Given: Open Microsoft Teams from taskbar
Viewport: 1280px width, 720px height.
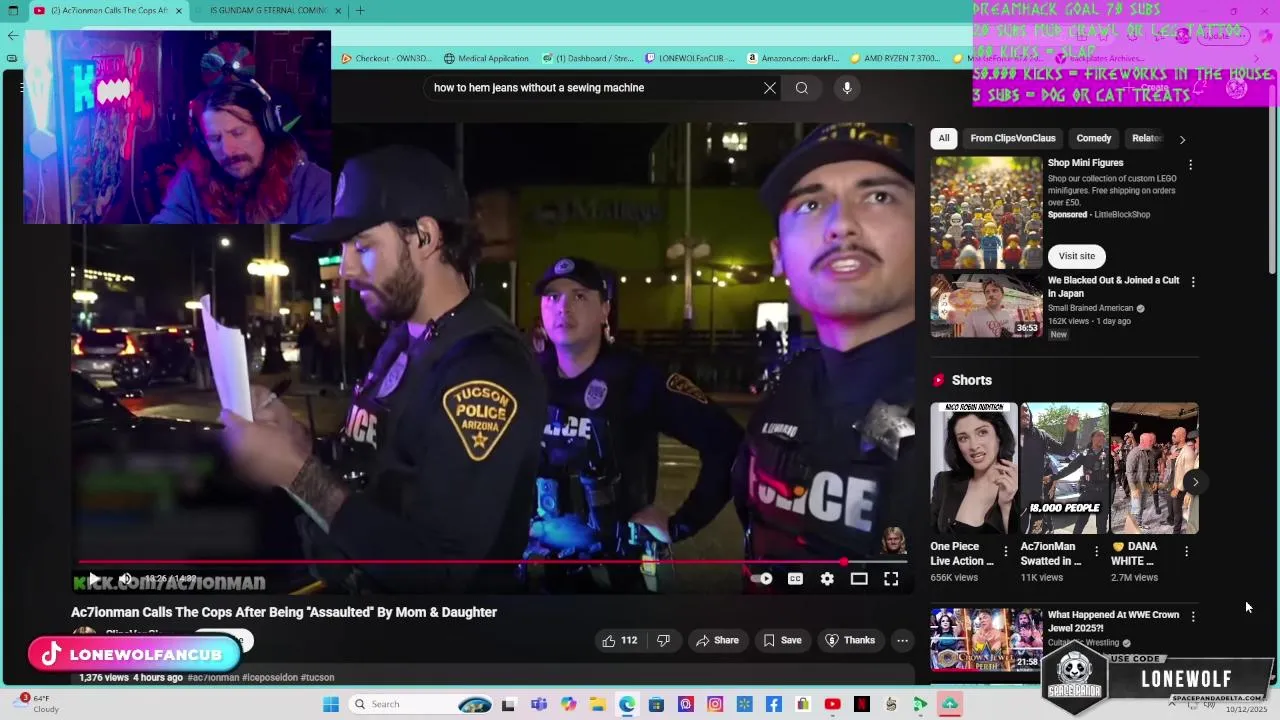Looking at the screenshot, I should (539, 704).
